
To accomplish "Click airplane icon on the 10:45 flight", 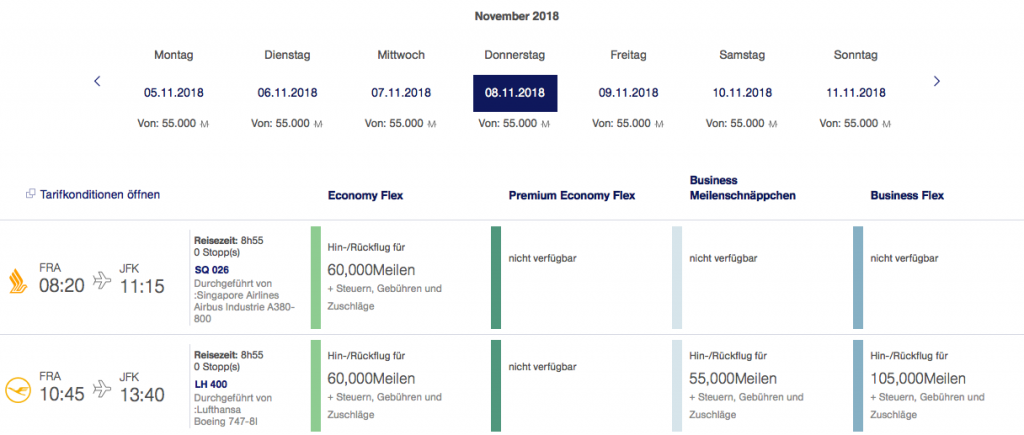I will click(x=102, y=390).
